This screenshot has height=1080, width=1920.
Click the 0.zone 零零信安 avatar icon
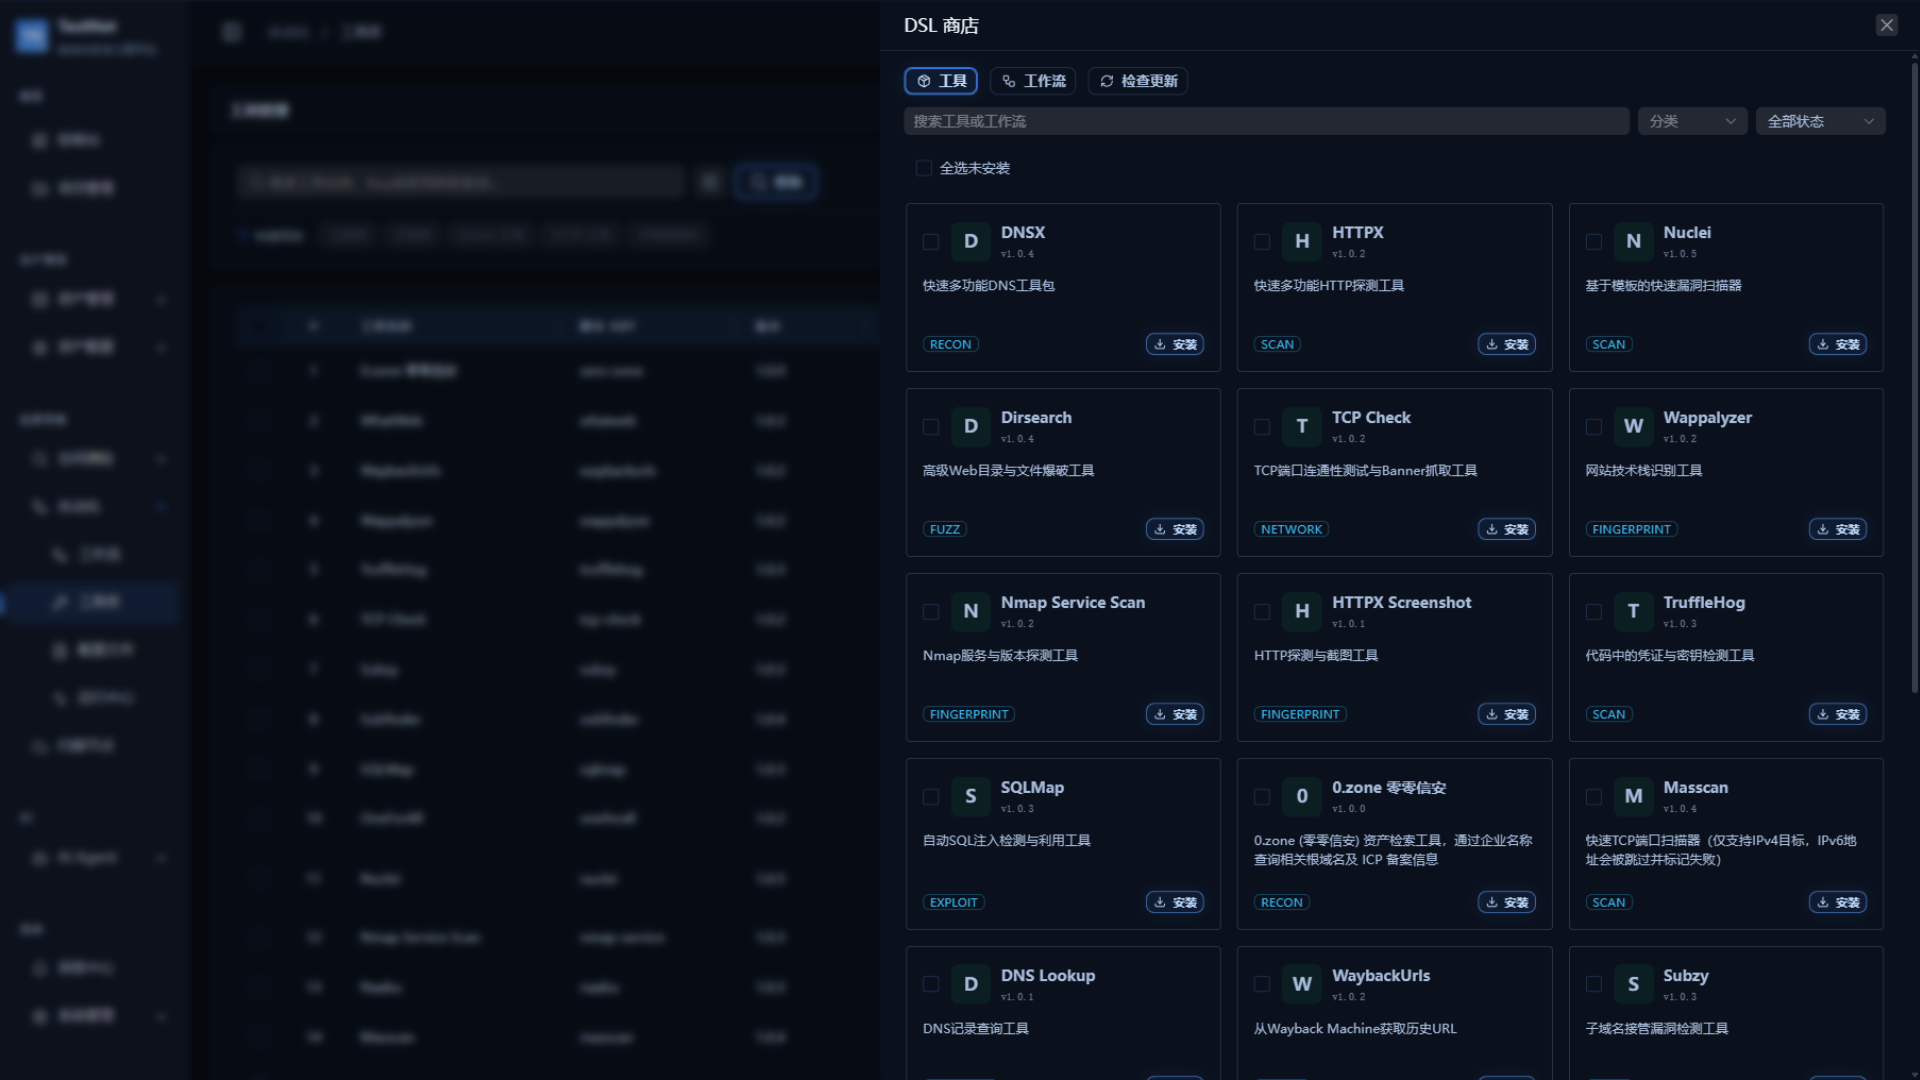click(1301, 796)
